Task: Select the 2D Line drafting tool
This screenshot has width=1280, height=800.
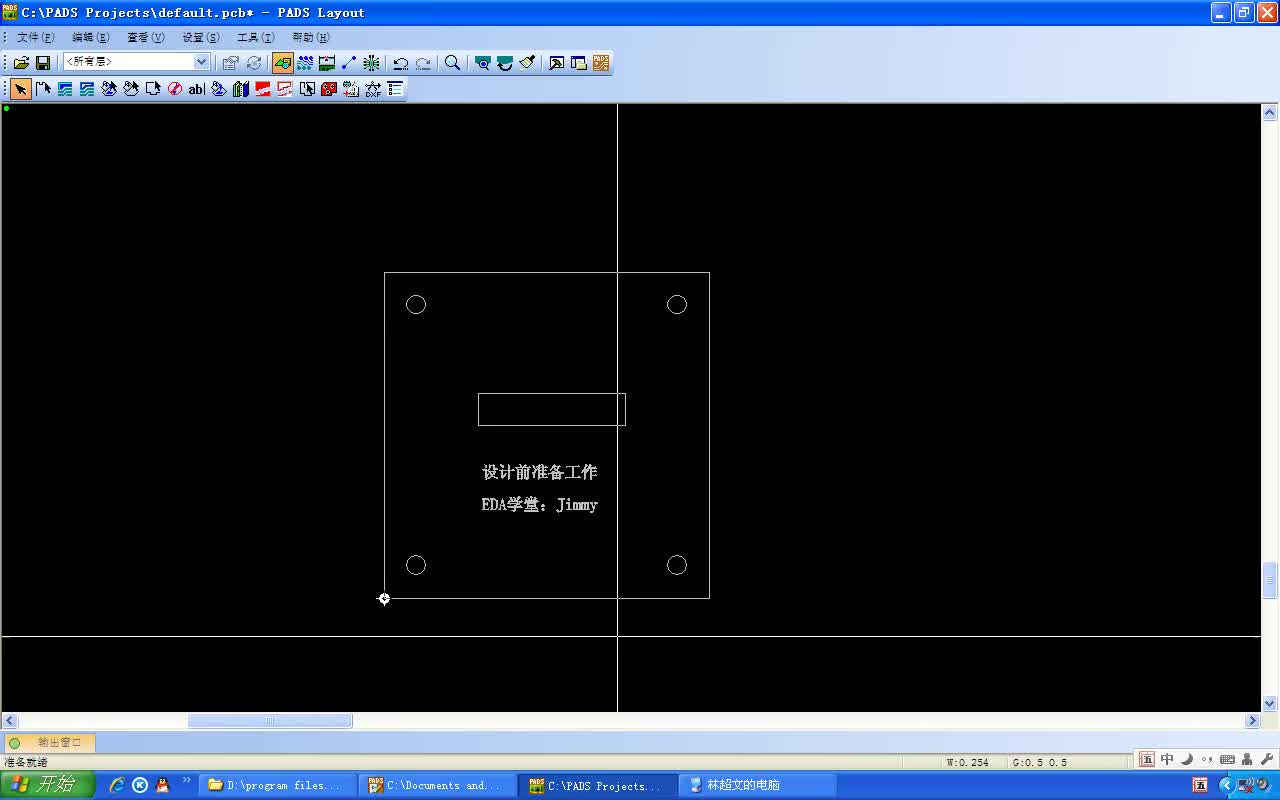Action: pos(43,89)
